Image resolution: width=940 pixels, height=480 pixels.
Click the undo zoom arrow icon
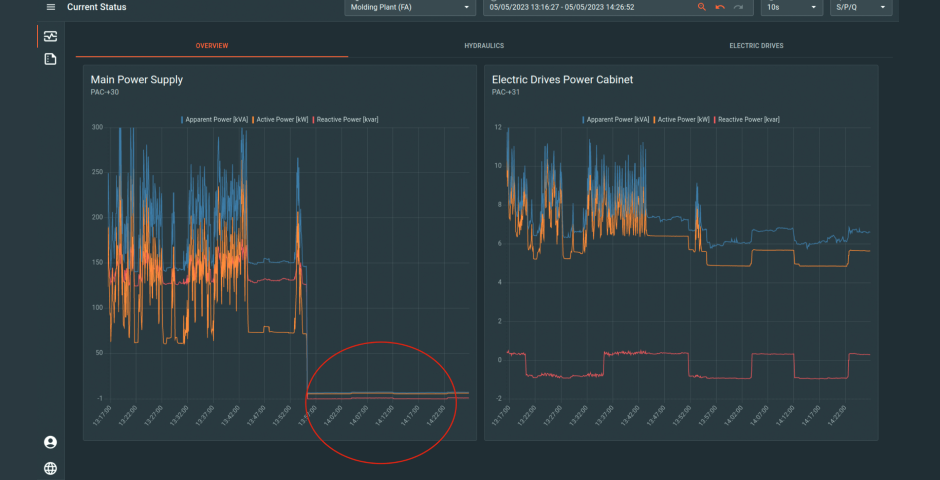pos(720,7)
